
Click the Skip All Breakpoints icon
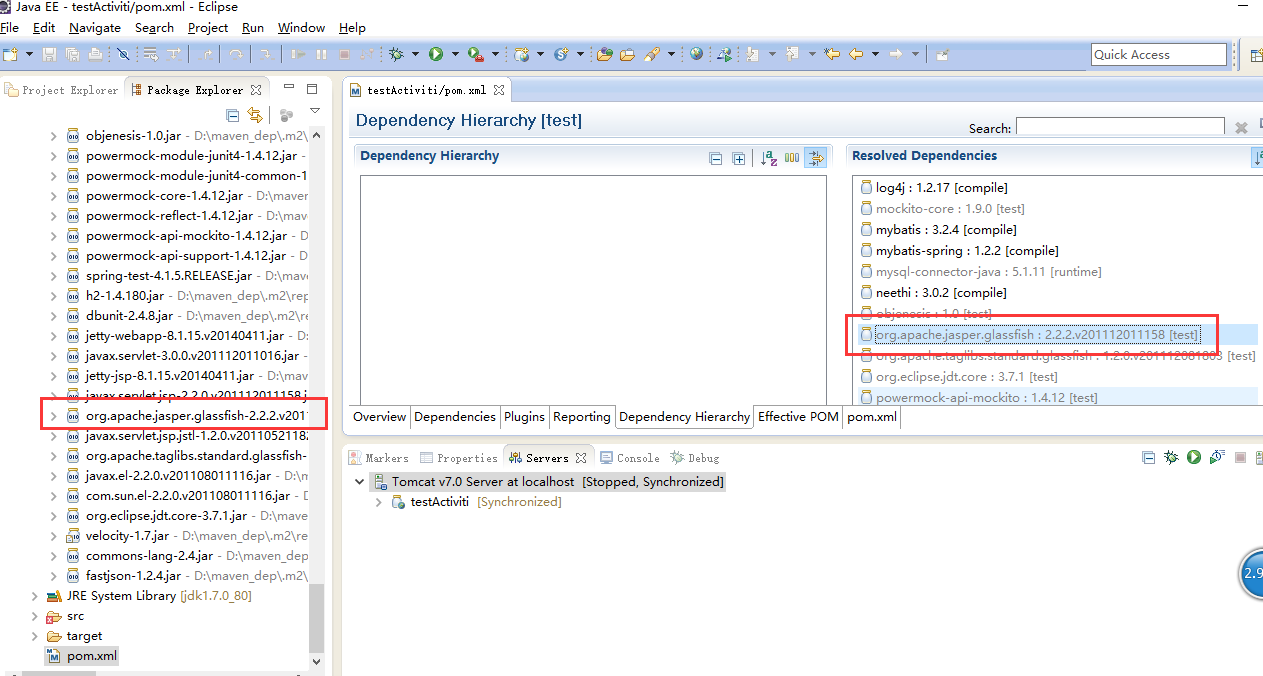tap(123, 54)
